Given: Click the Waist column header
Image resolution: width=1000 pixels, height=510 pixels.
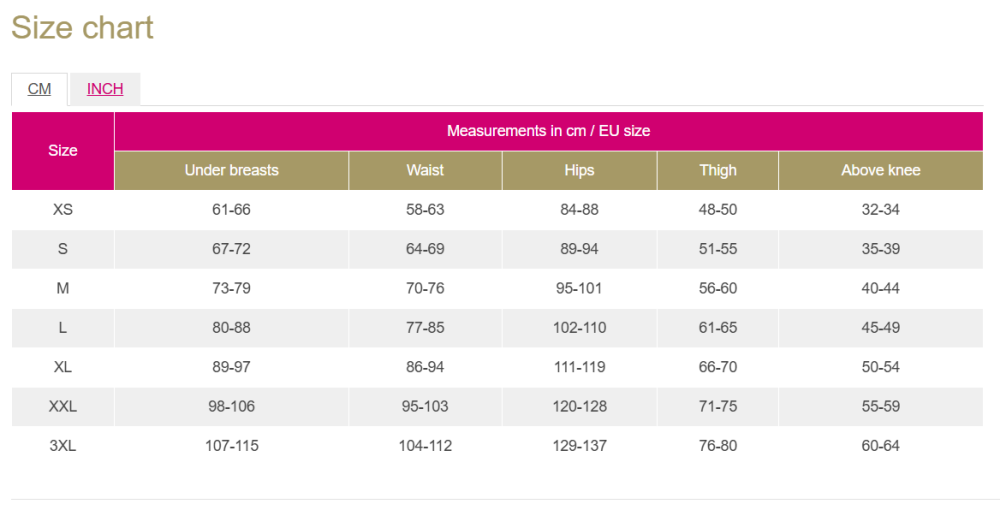Looking at the screenshot, I should pos(425,170).
